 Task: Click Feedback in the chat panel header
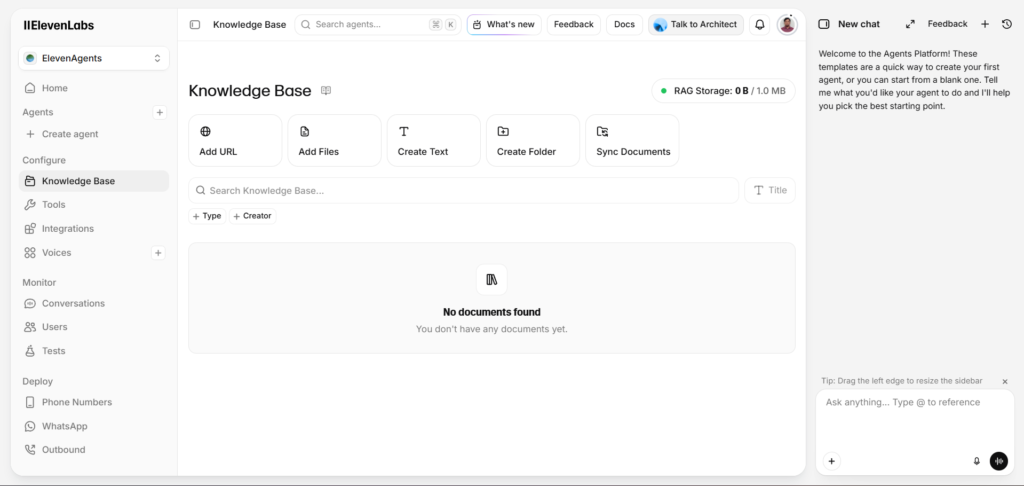947,24
